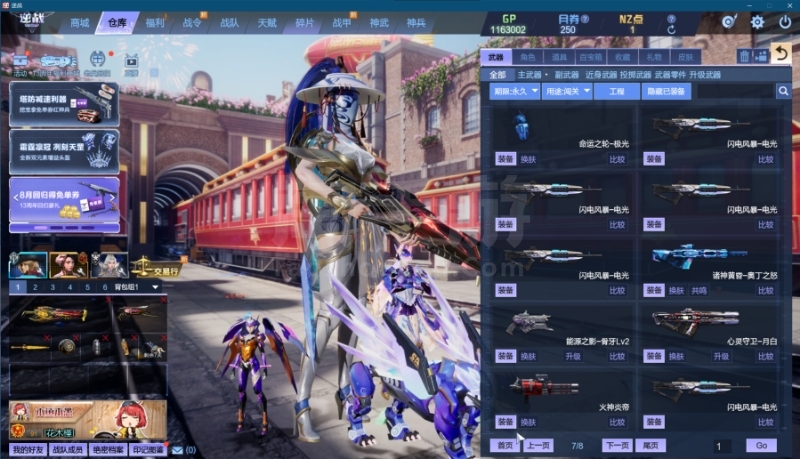The height and width of the screenshot is (459, 800).
Task: Click the search magnifier icon
Action: click(x=783, y=91)
